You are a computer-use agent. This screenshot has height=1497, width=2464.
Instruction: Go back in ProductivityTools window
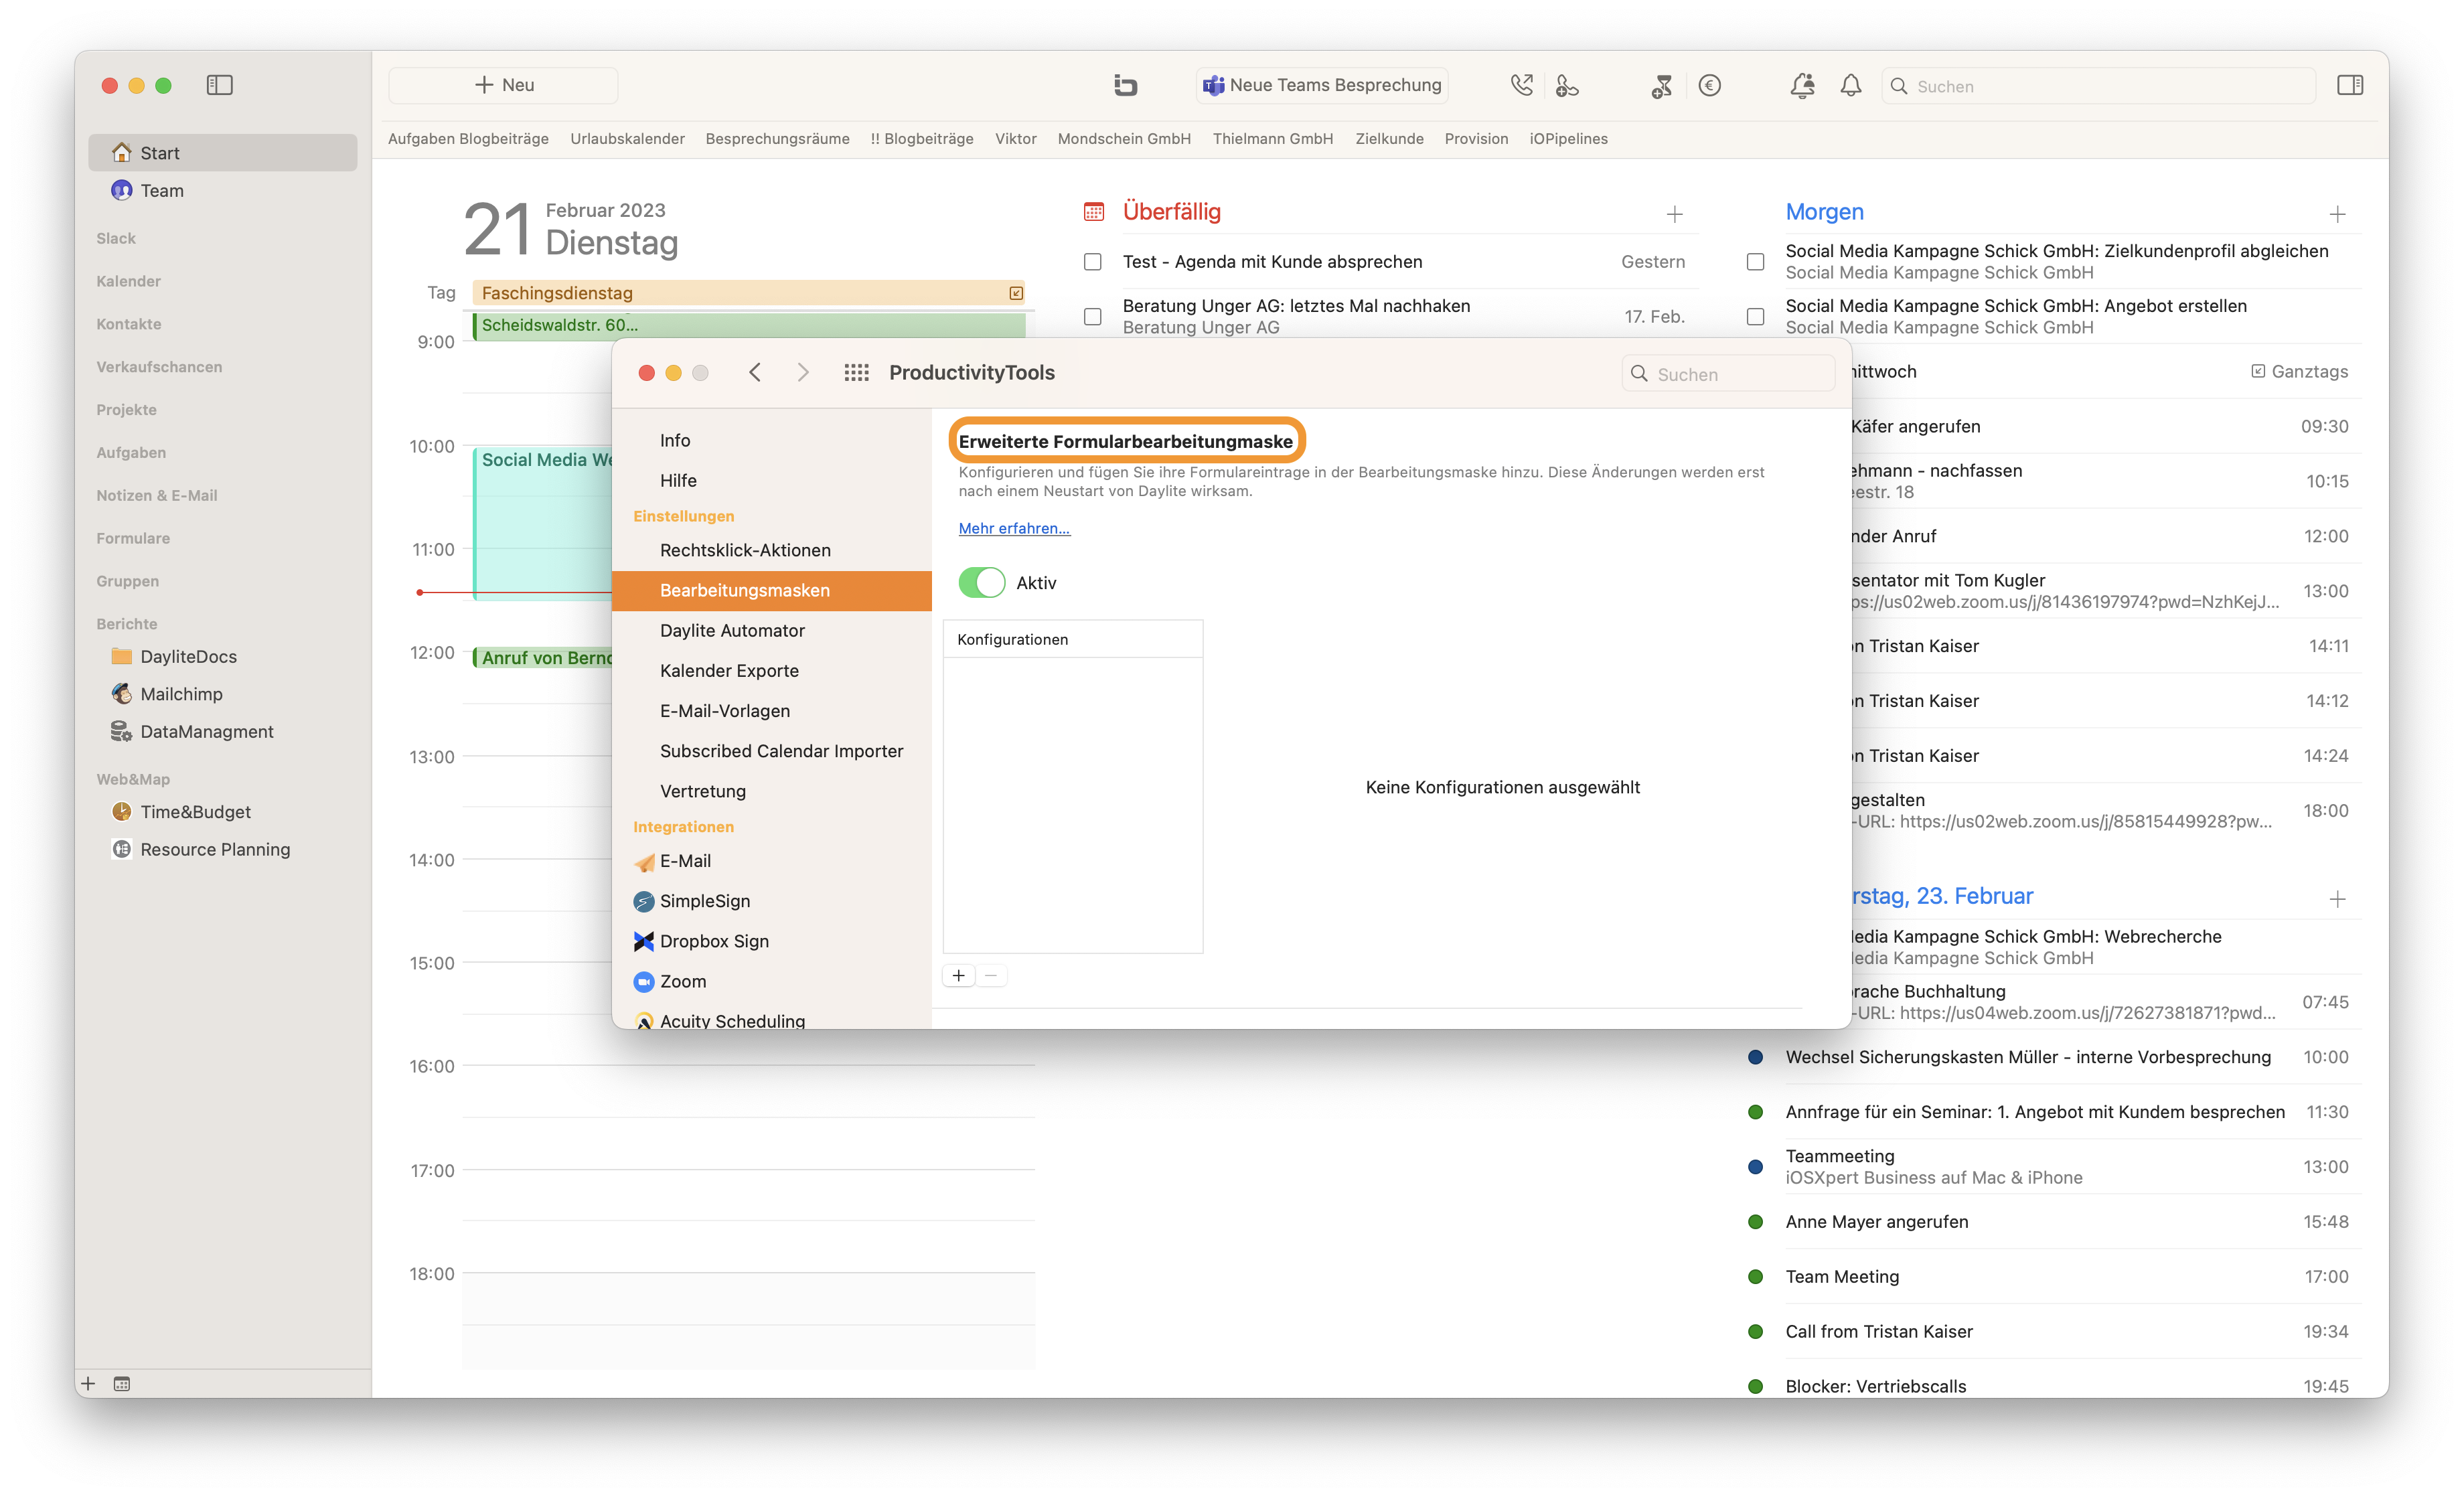[x=755, y=373]
